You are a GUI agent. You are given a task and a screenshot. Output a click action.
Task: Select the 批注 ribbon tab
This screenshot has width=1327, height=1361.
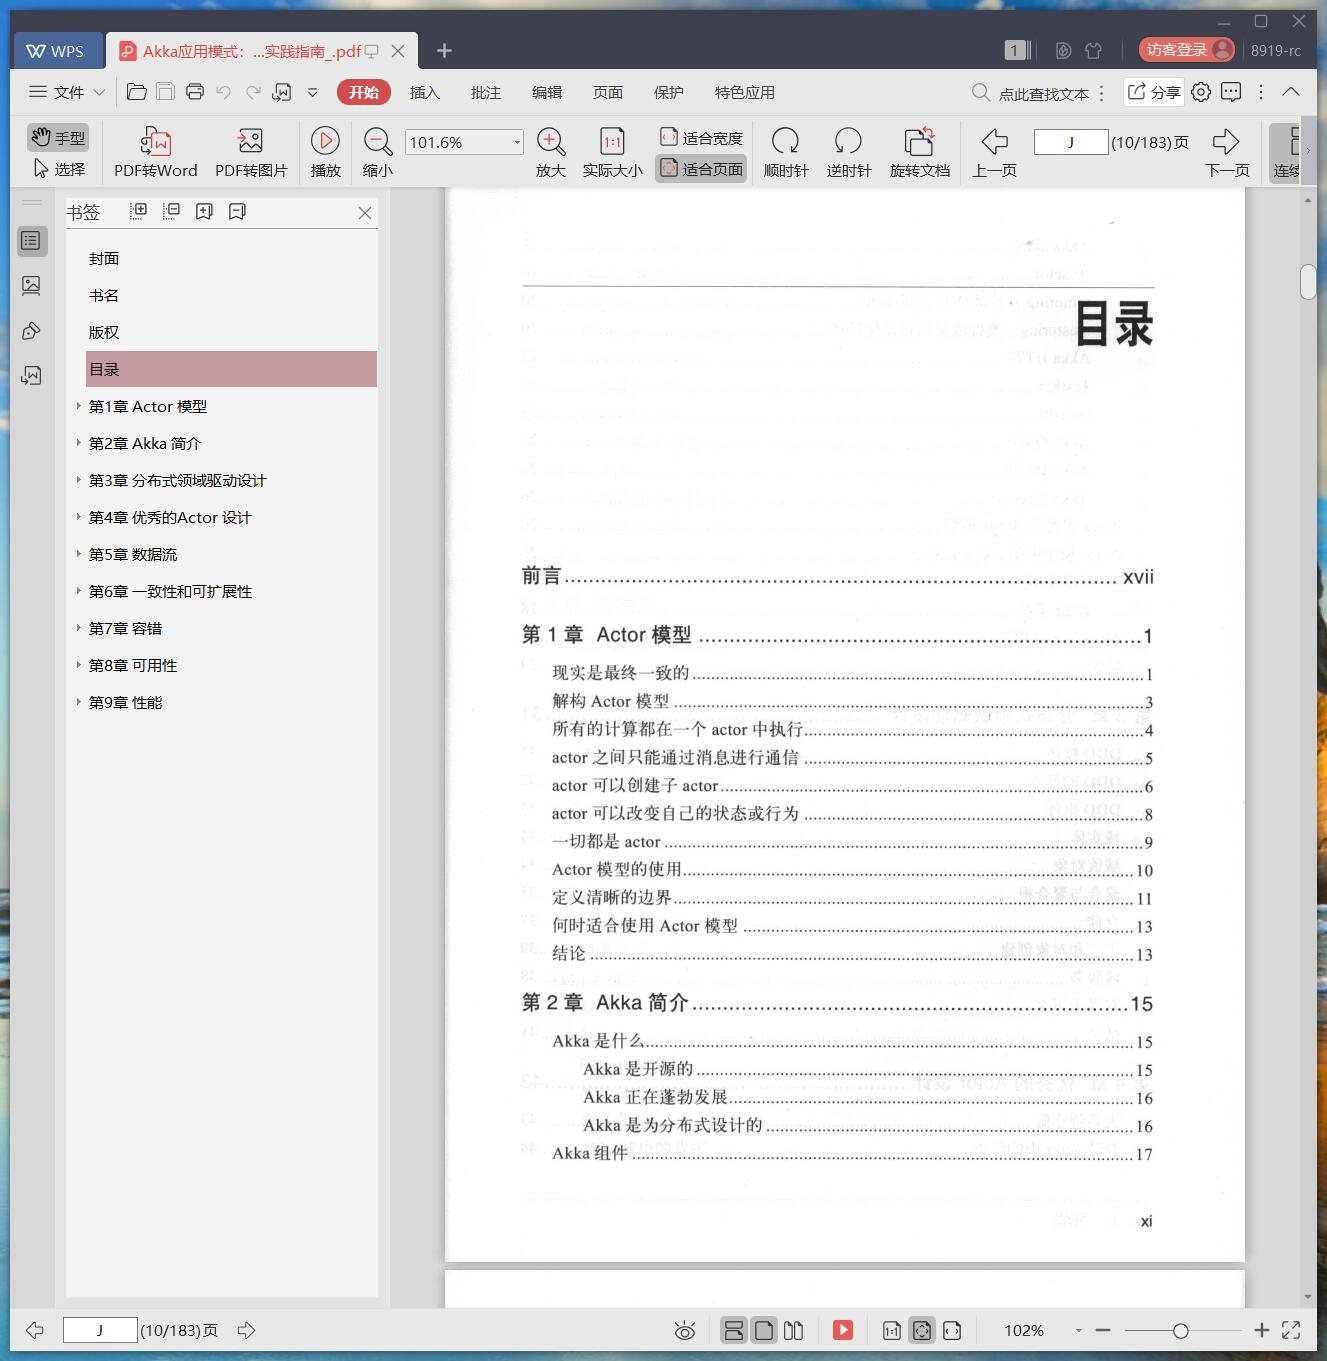point(486,92)
